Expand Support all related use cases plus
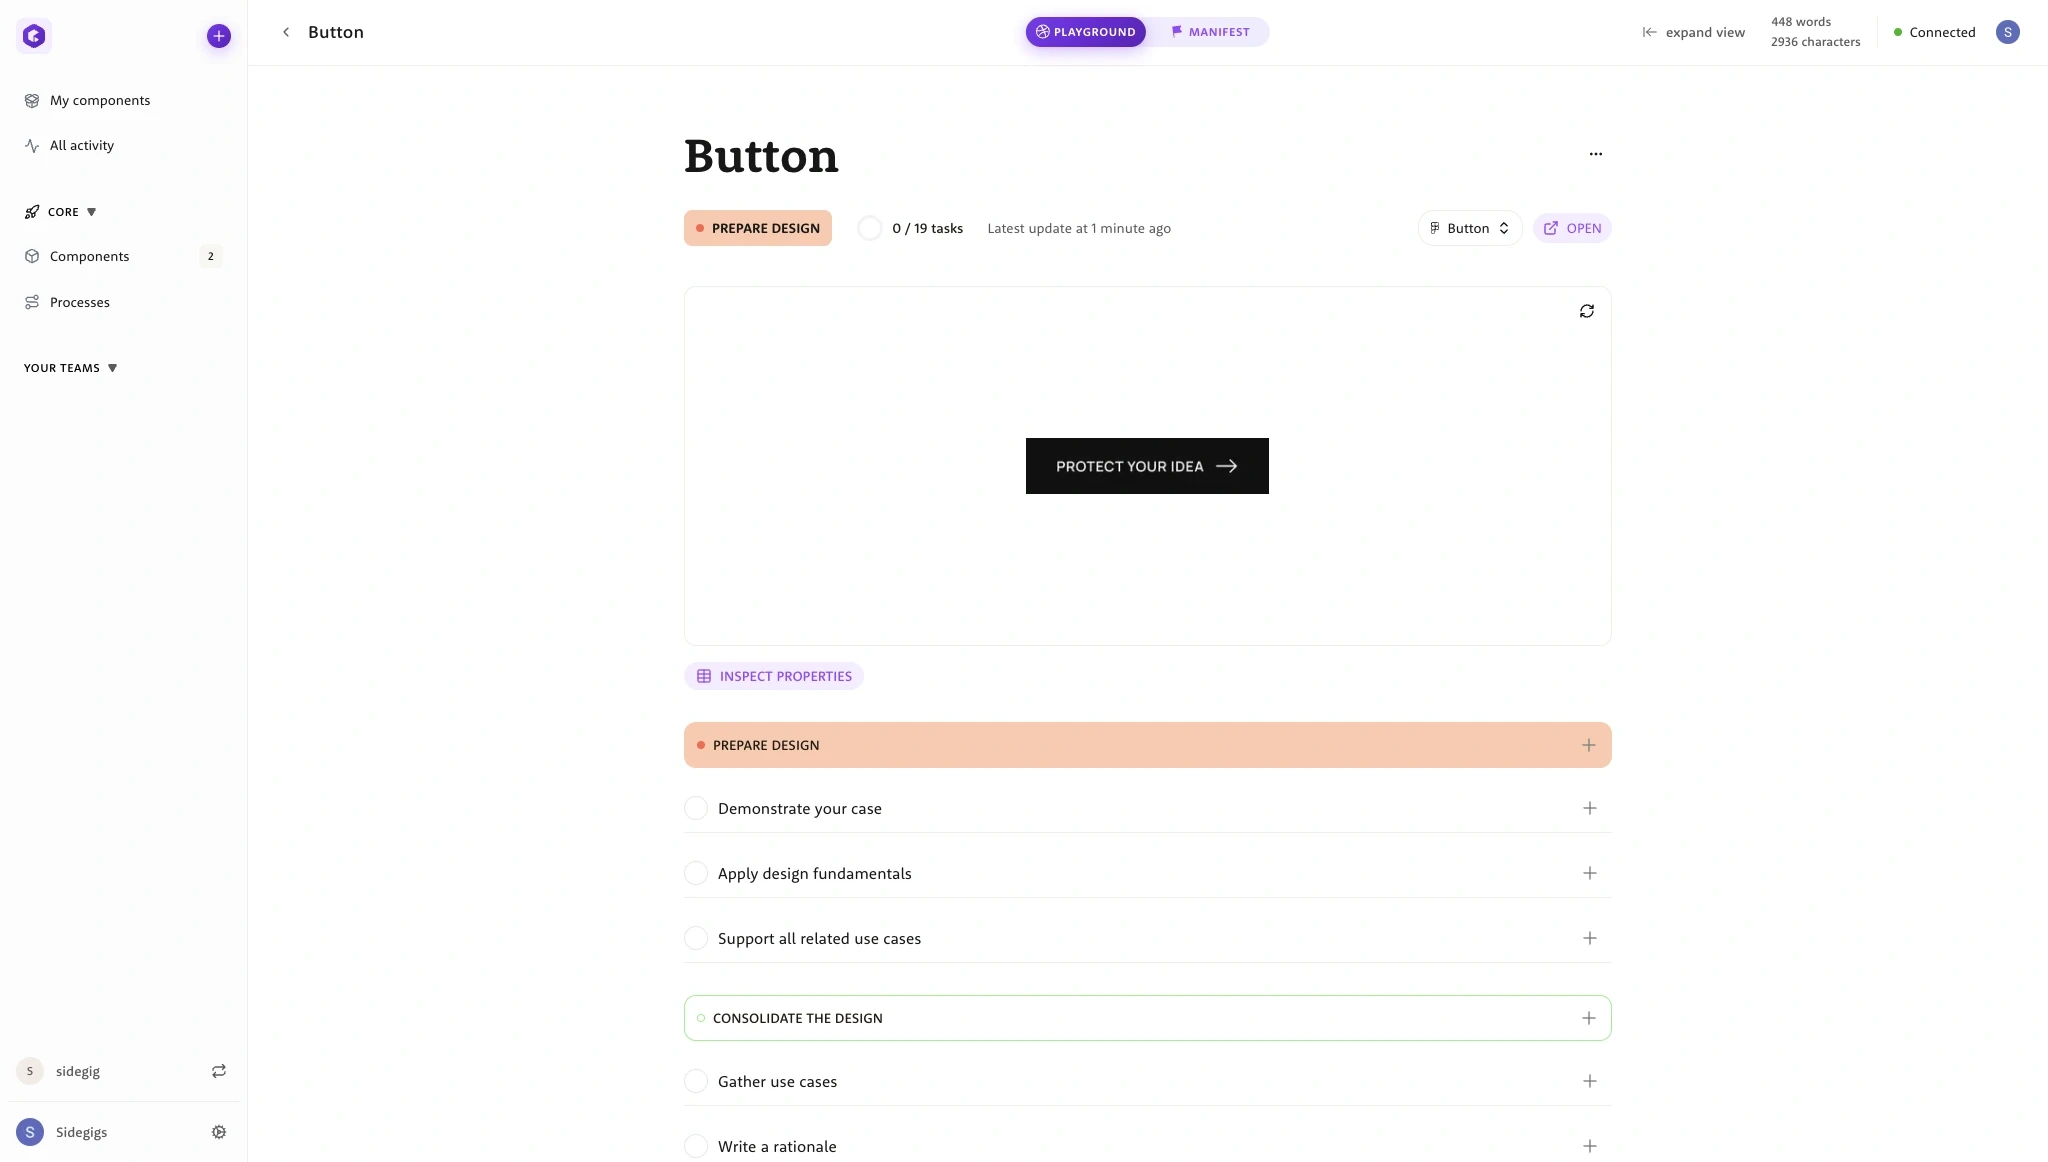The image size is (2048, 1162). click(1590, 938)
